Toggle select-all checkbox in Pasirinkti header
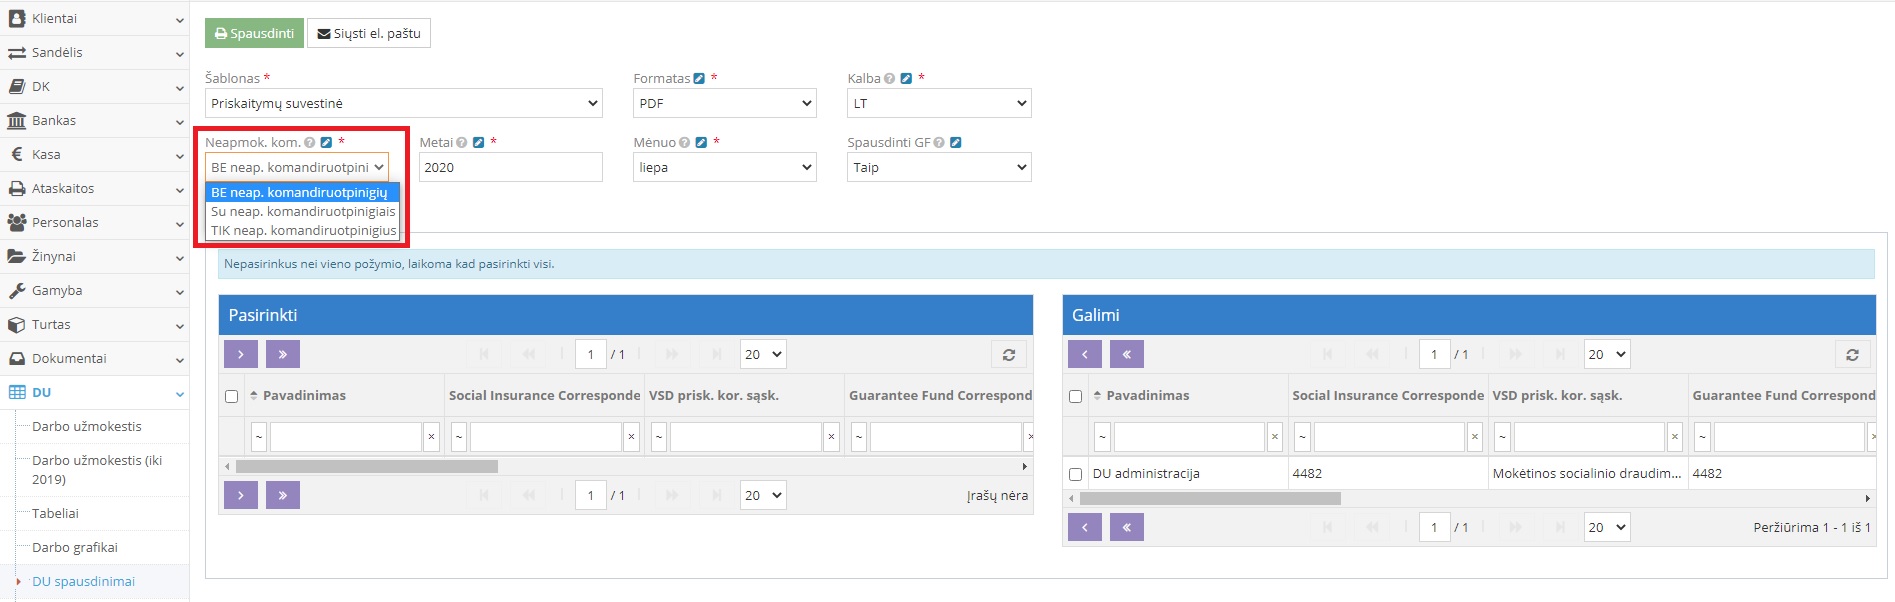Screen dimensions: 1895x602 click(231, 397)
